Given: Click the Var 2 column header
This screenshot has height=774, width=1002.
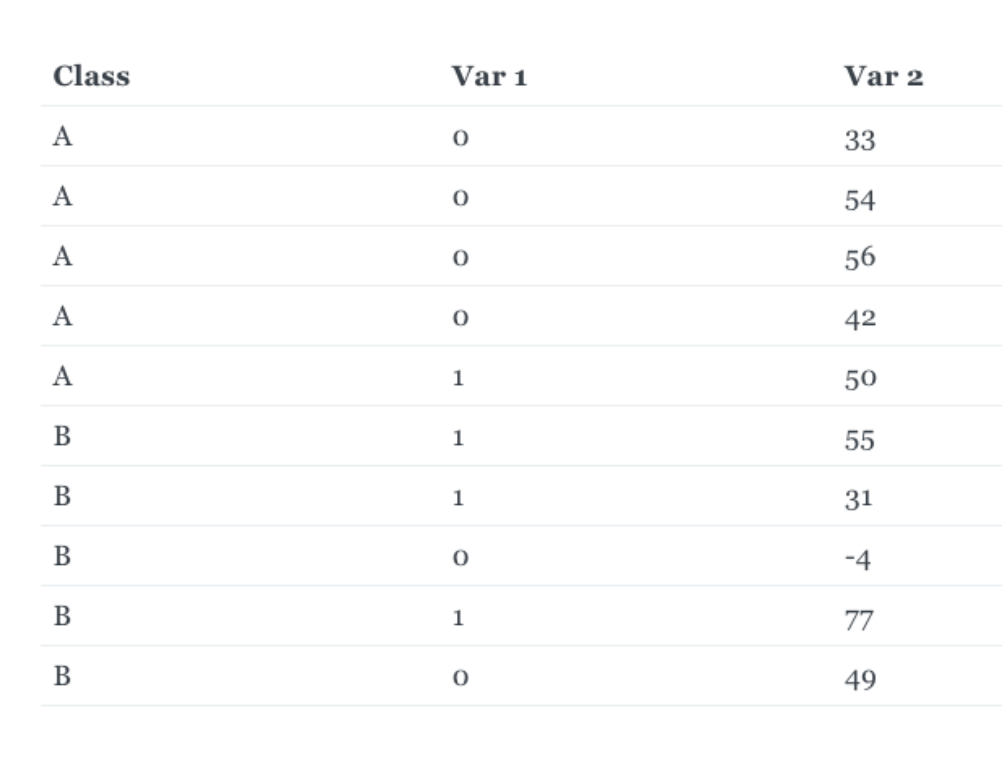Looking at the screenshot, I should (x=884, y=77).
